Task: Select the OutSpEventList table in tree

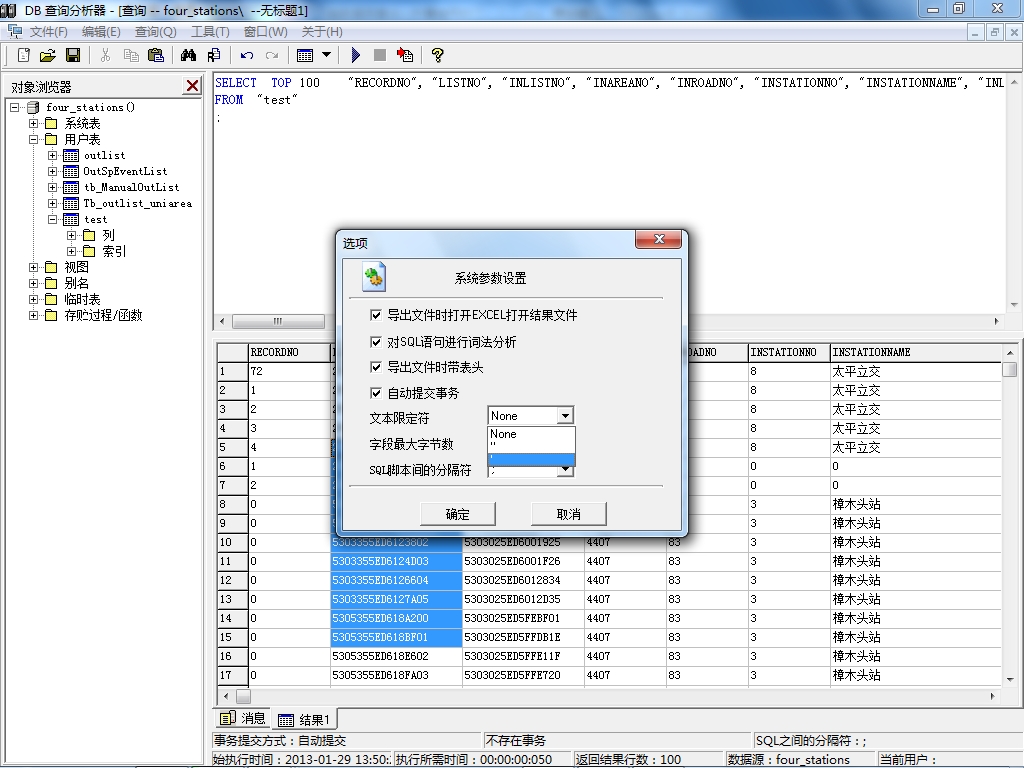Action: point(125,171)
